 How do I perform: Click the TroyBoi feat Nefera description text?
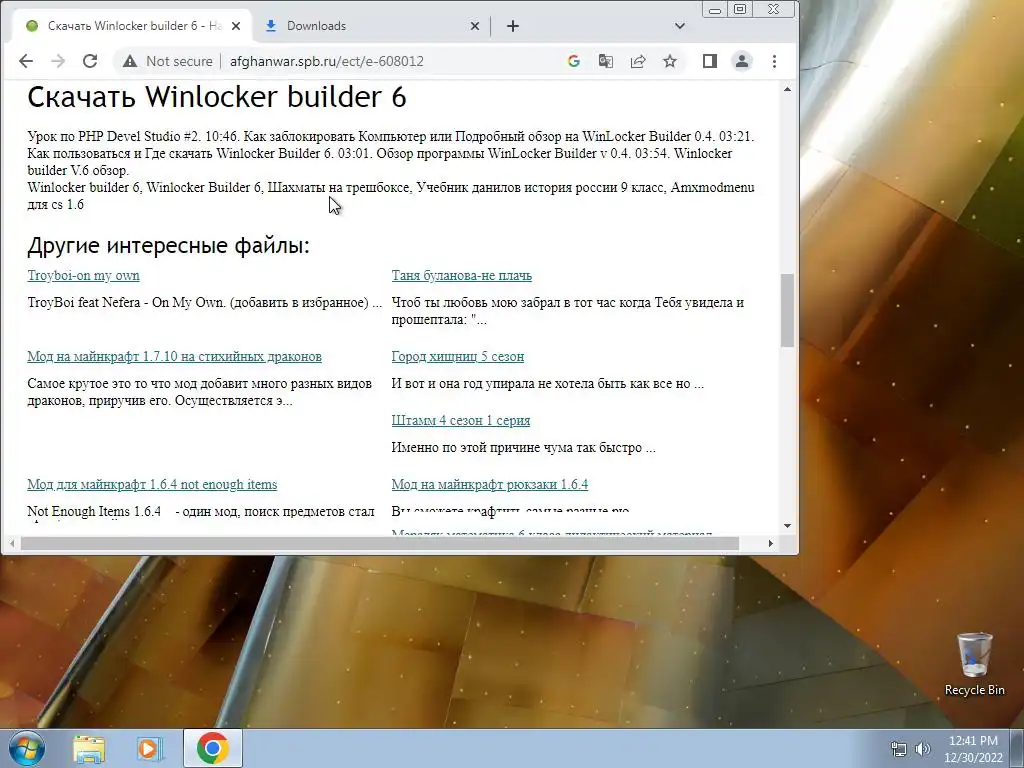pos(204,303)
